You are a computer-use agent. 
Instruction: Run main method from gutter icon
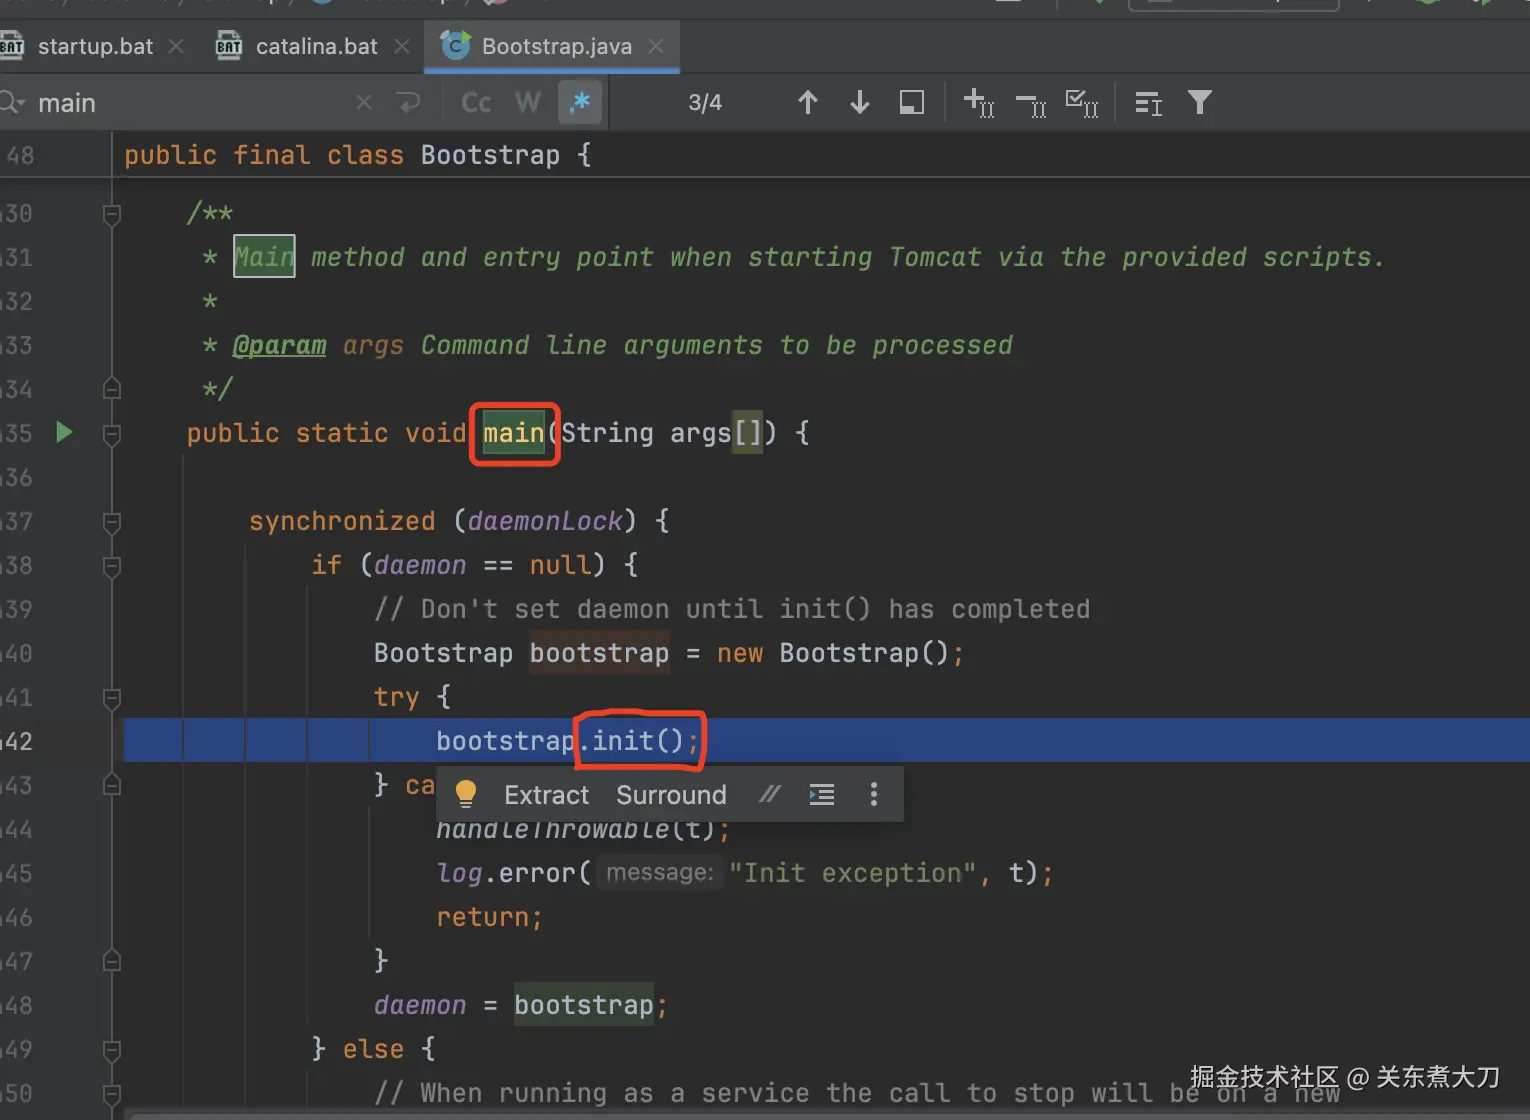click(x=64, y=432)
